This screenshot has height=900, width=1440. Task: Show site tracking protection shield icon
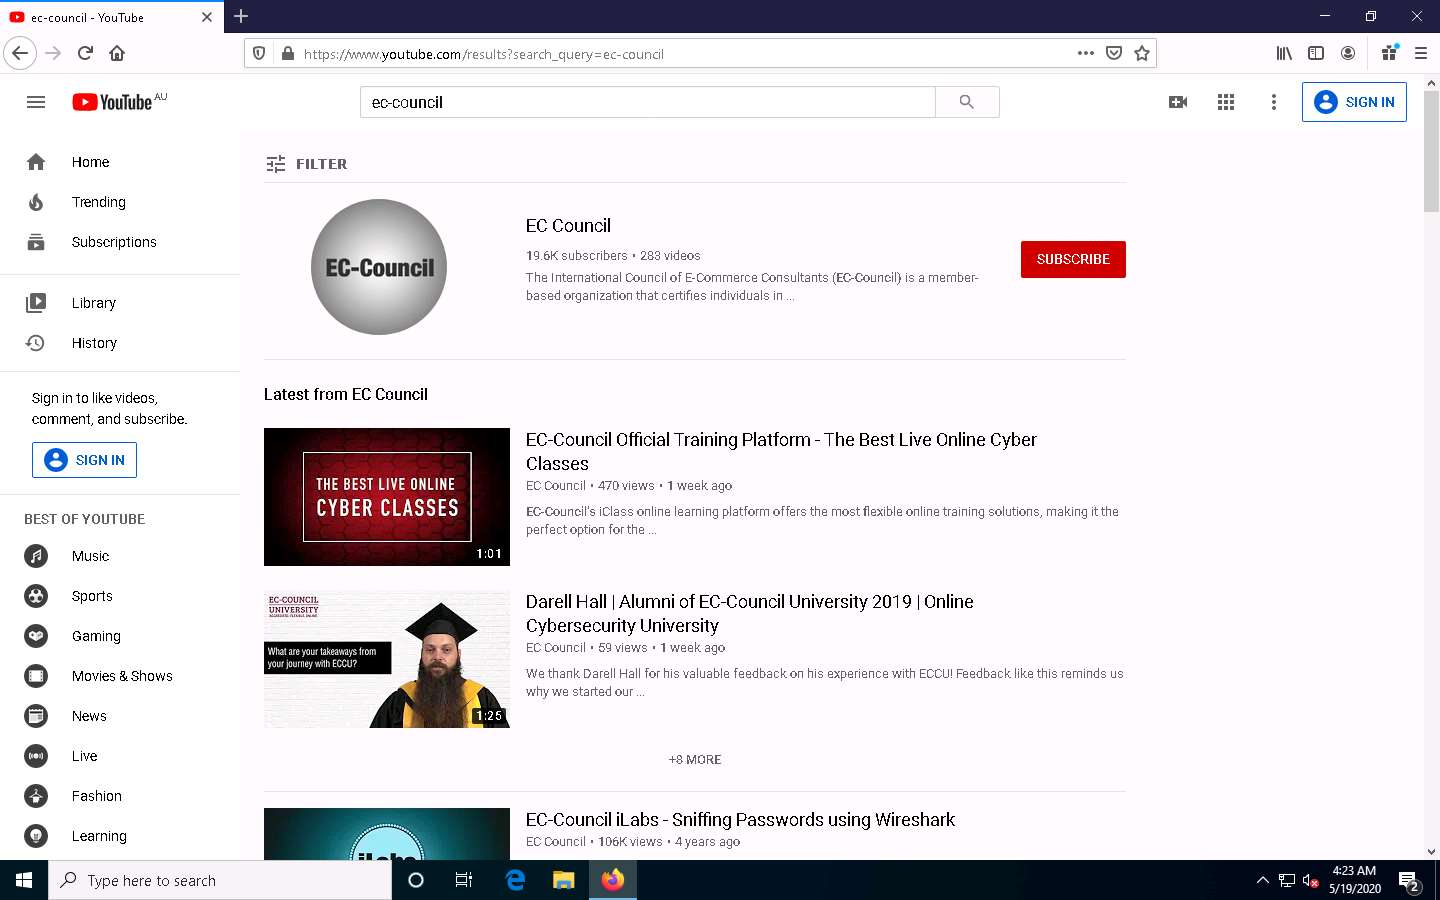click(259, 53)
